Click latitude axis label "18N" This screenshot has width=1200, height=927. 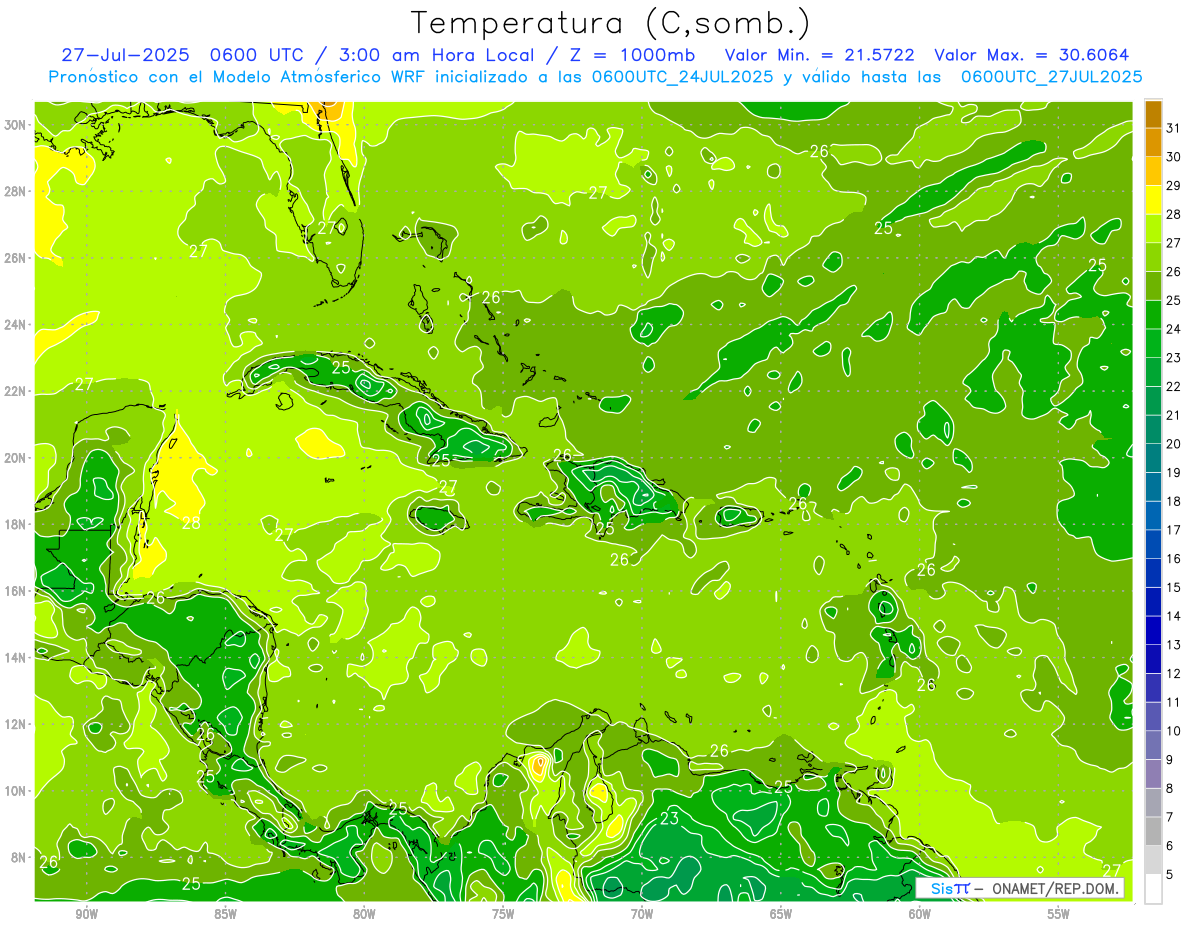pyautogui.click(x=15, y=524)
